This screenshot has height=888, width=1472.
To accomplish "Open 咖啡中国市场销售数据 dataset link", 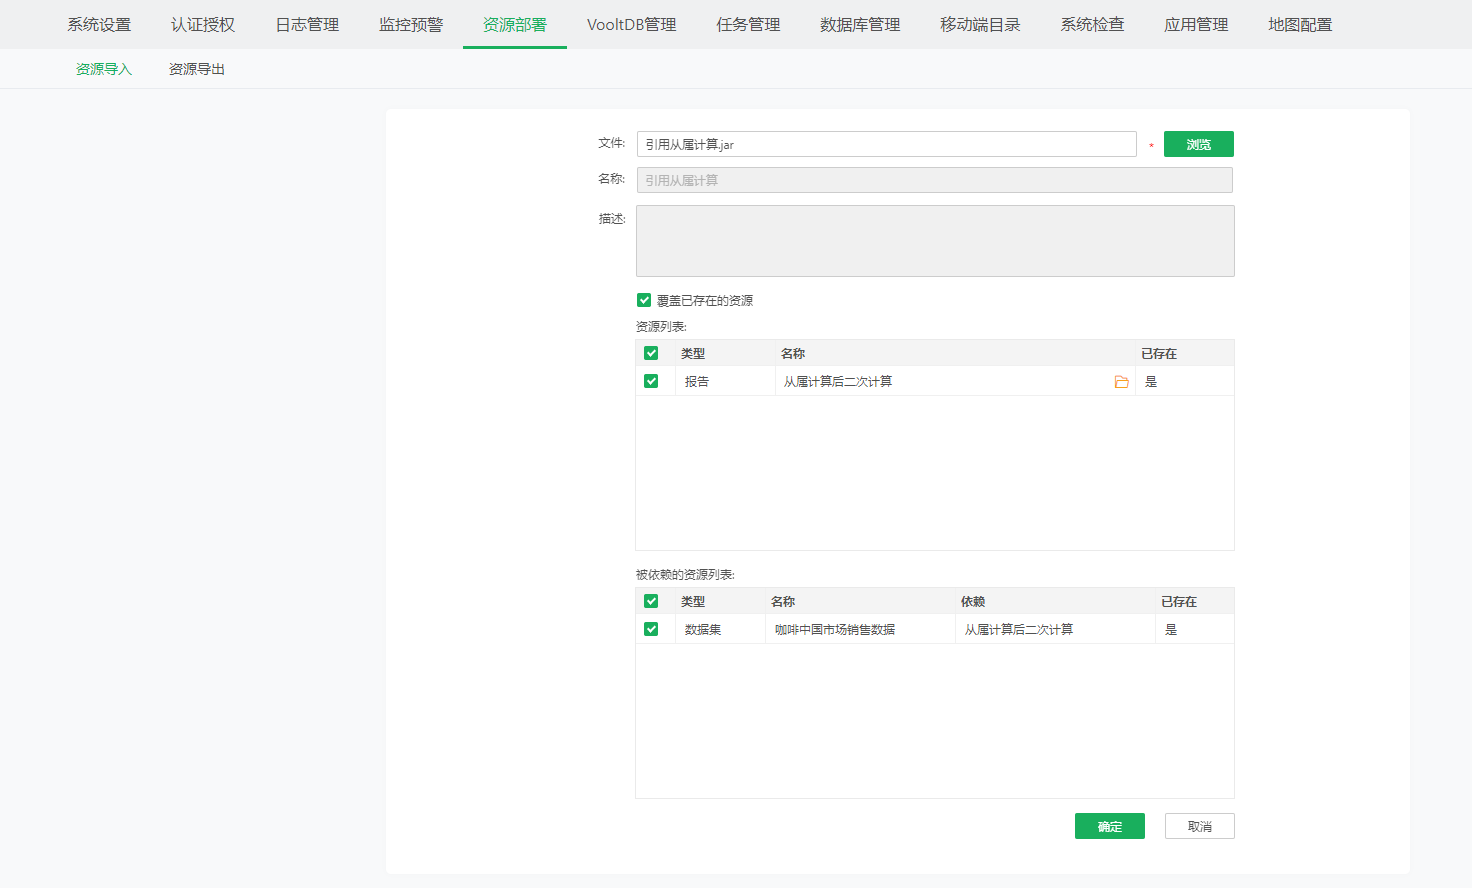I will [835, 629].
